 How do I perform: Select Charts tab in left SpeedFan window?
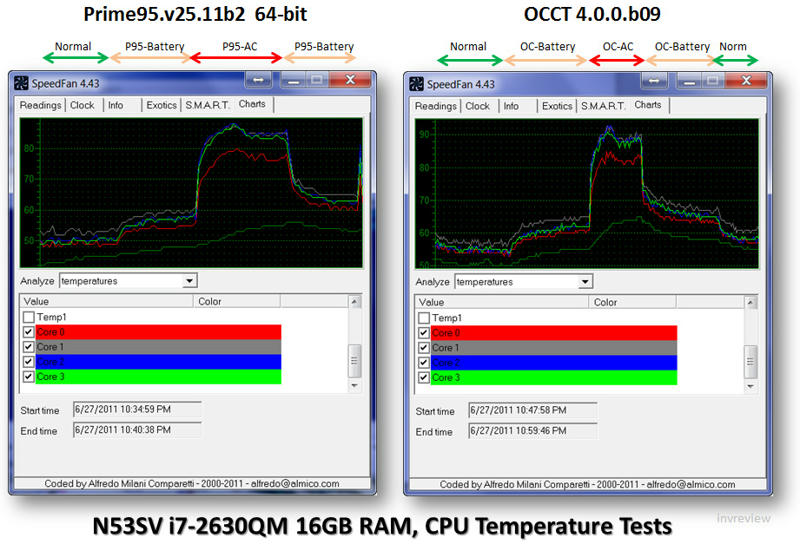[x=252, y=104]
